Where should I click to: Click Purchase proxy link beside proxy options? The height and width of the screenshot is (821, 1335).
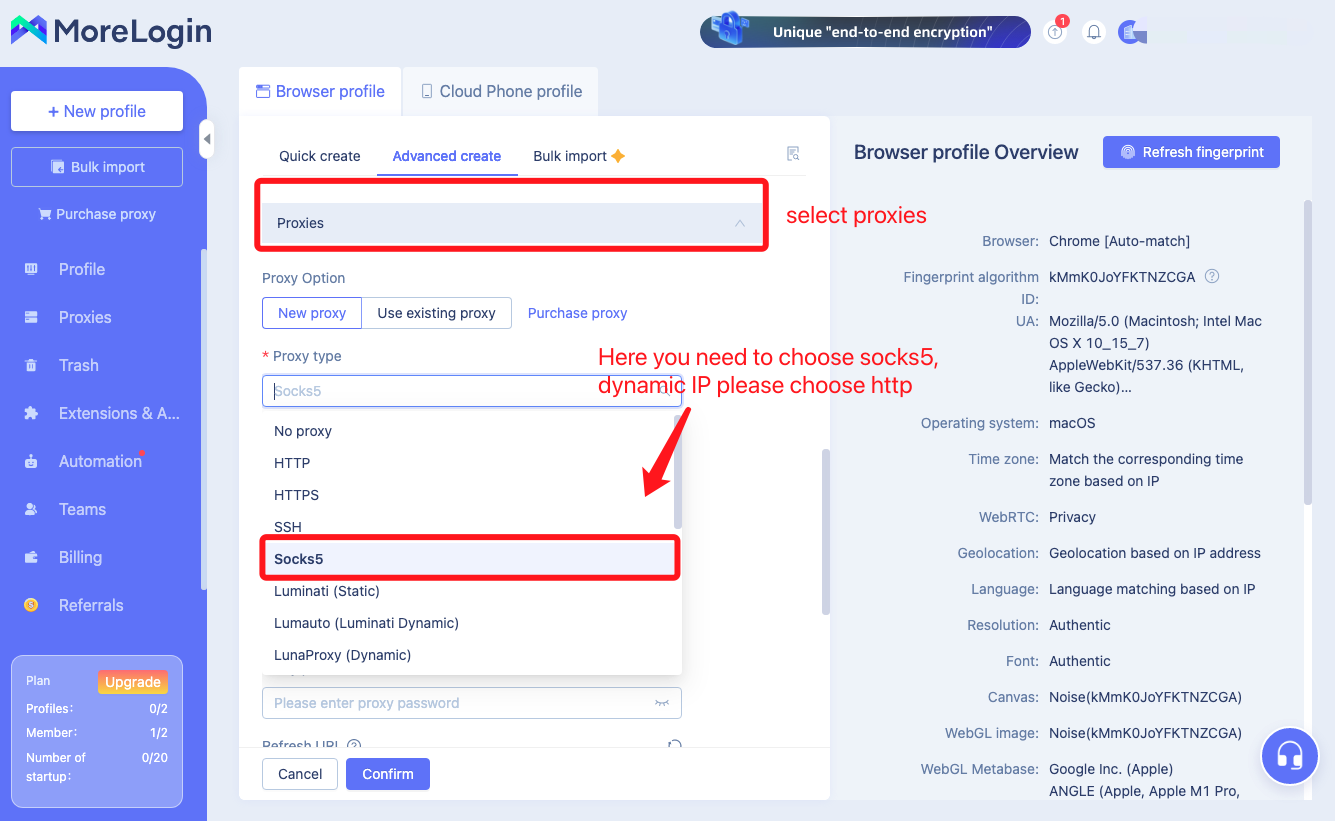[x=577, y=313]
